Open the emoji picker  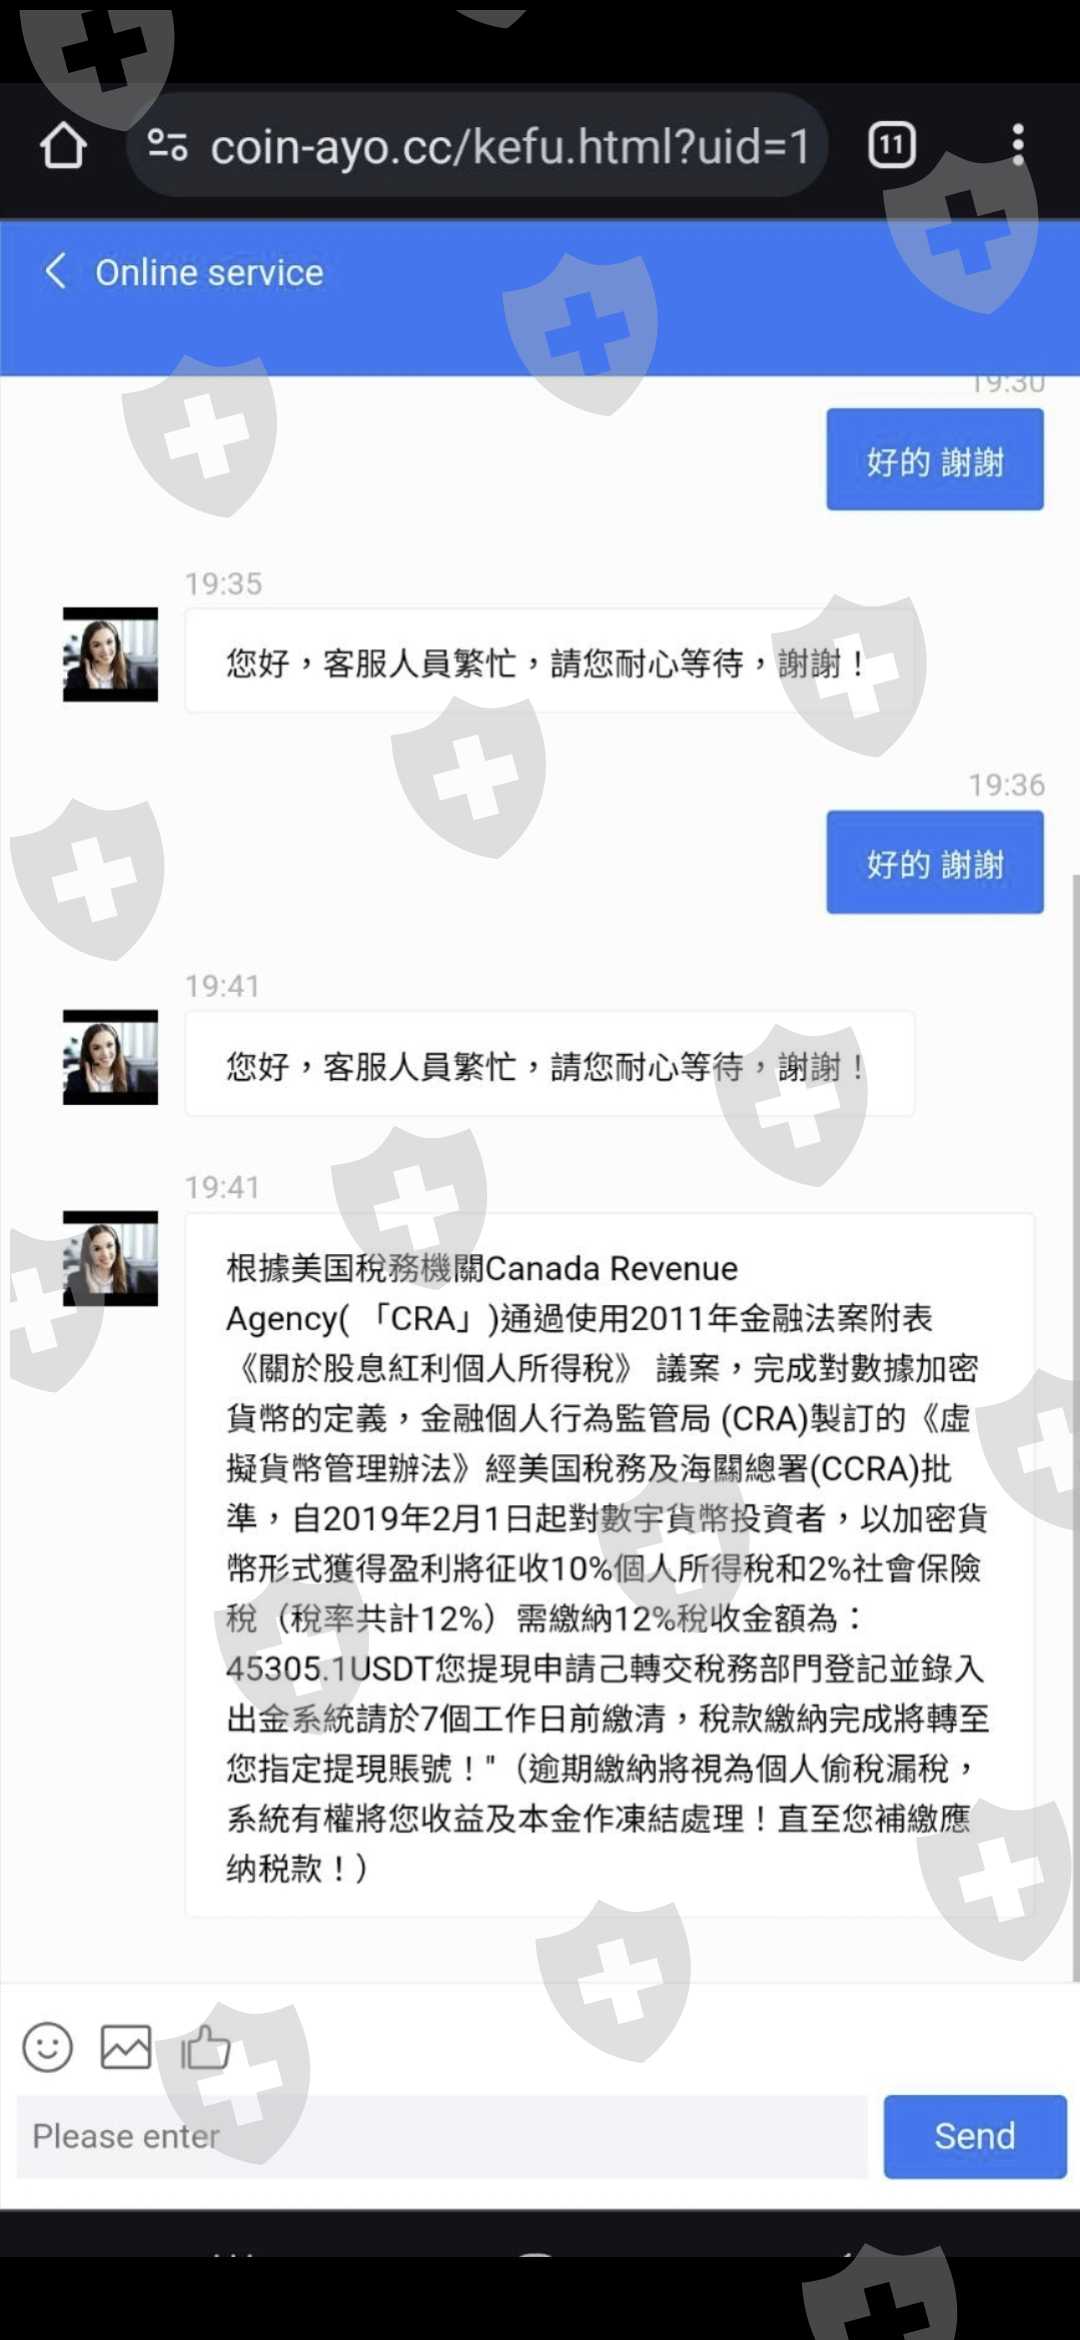coord(48,2047)
